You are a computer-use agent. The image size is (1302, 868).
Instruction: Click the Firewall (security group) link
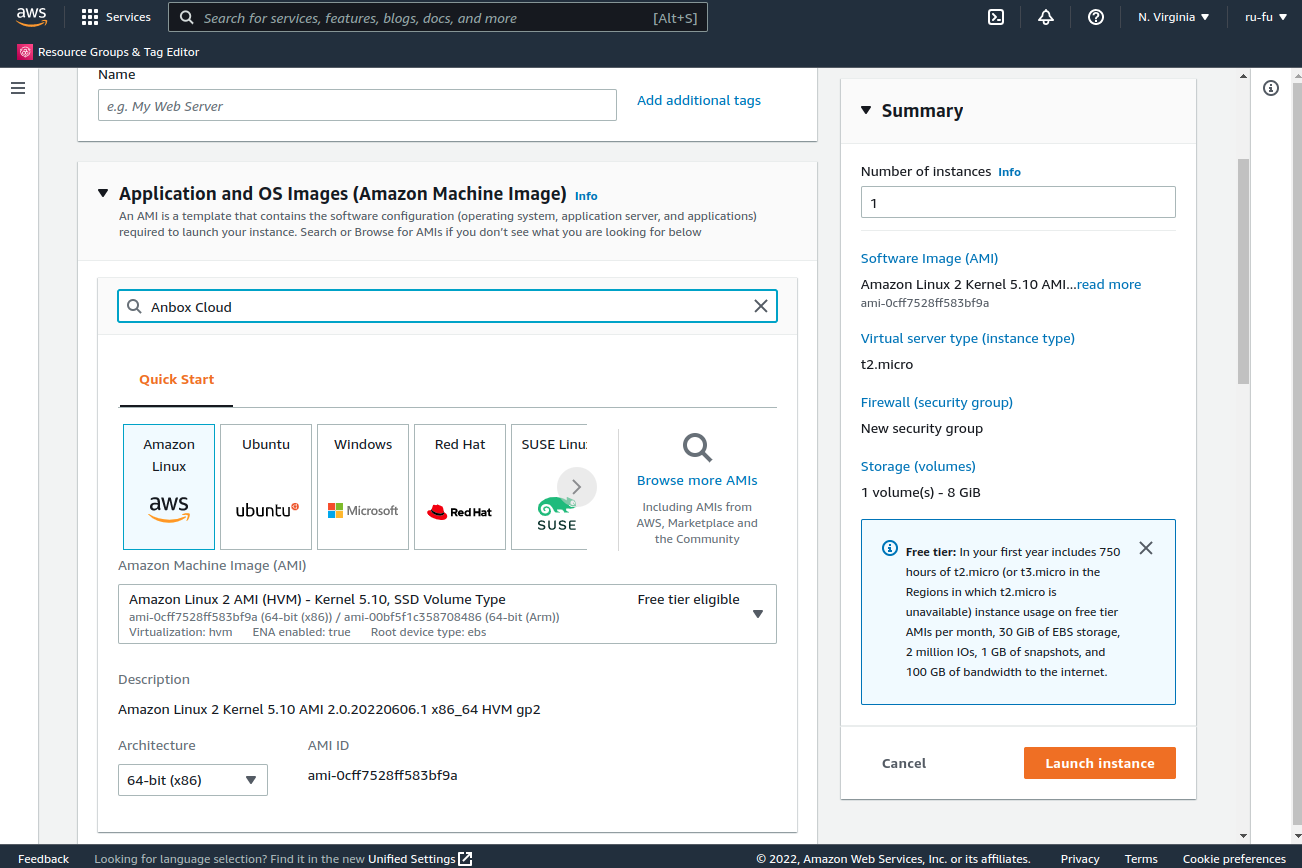click(937, 402)
